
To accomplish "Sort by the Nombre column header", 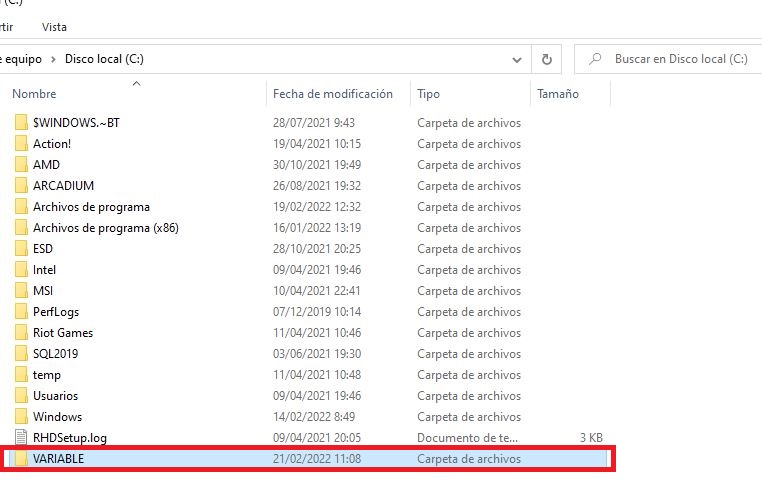I will coord(34,93).
